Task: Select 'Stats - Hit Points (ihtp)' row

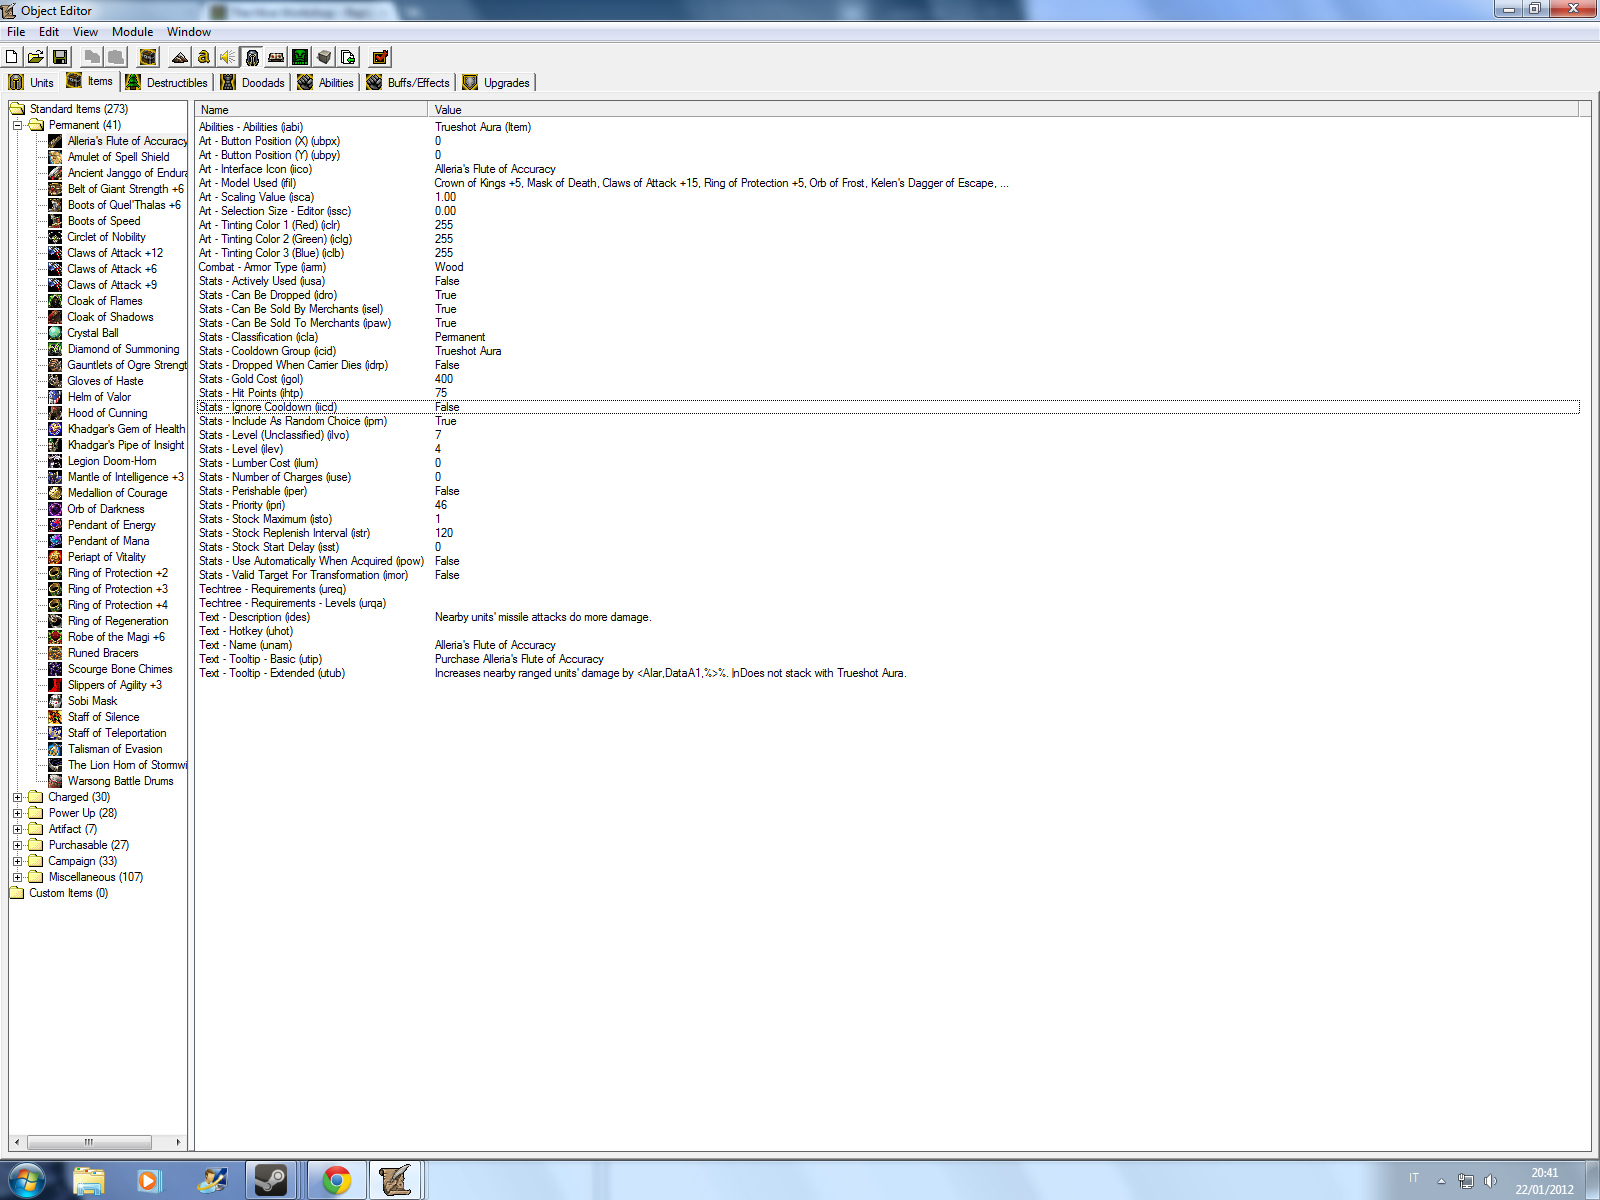Action: click(x=888, y=393)
